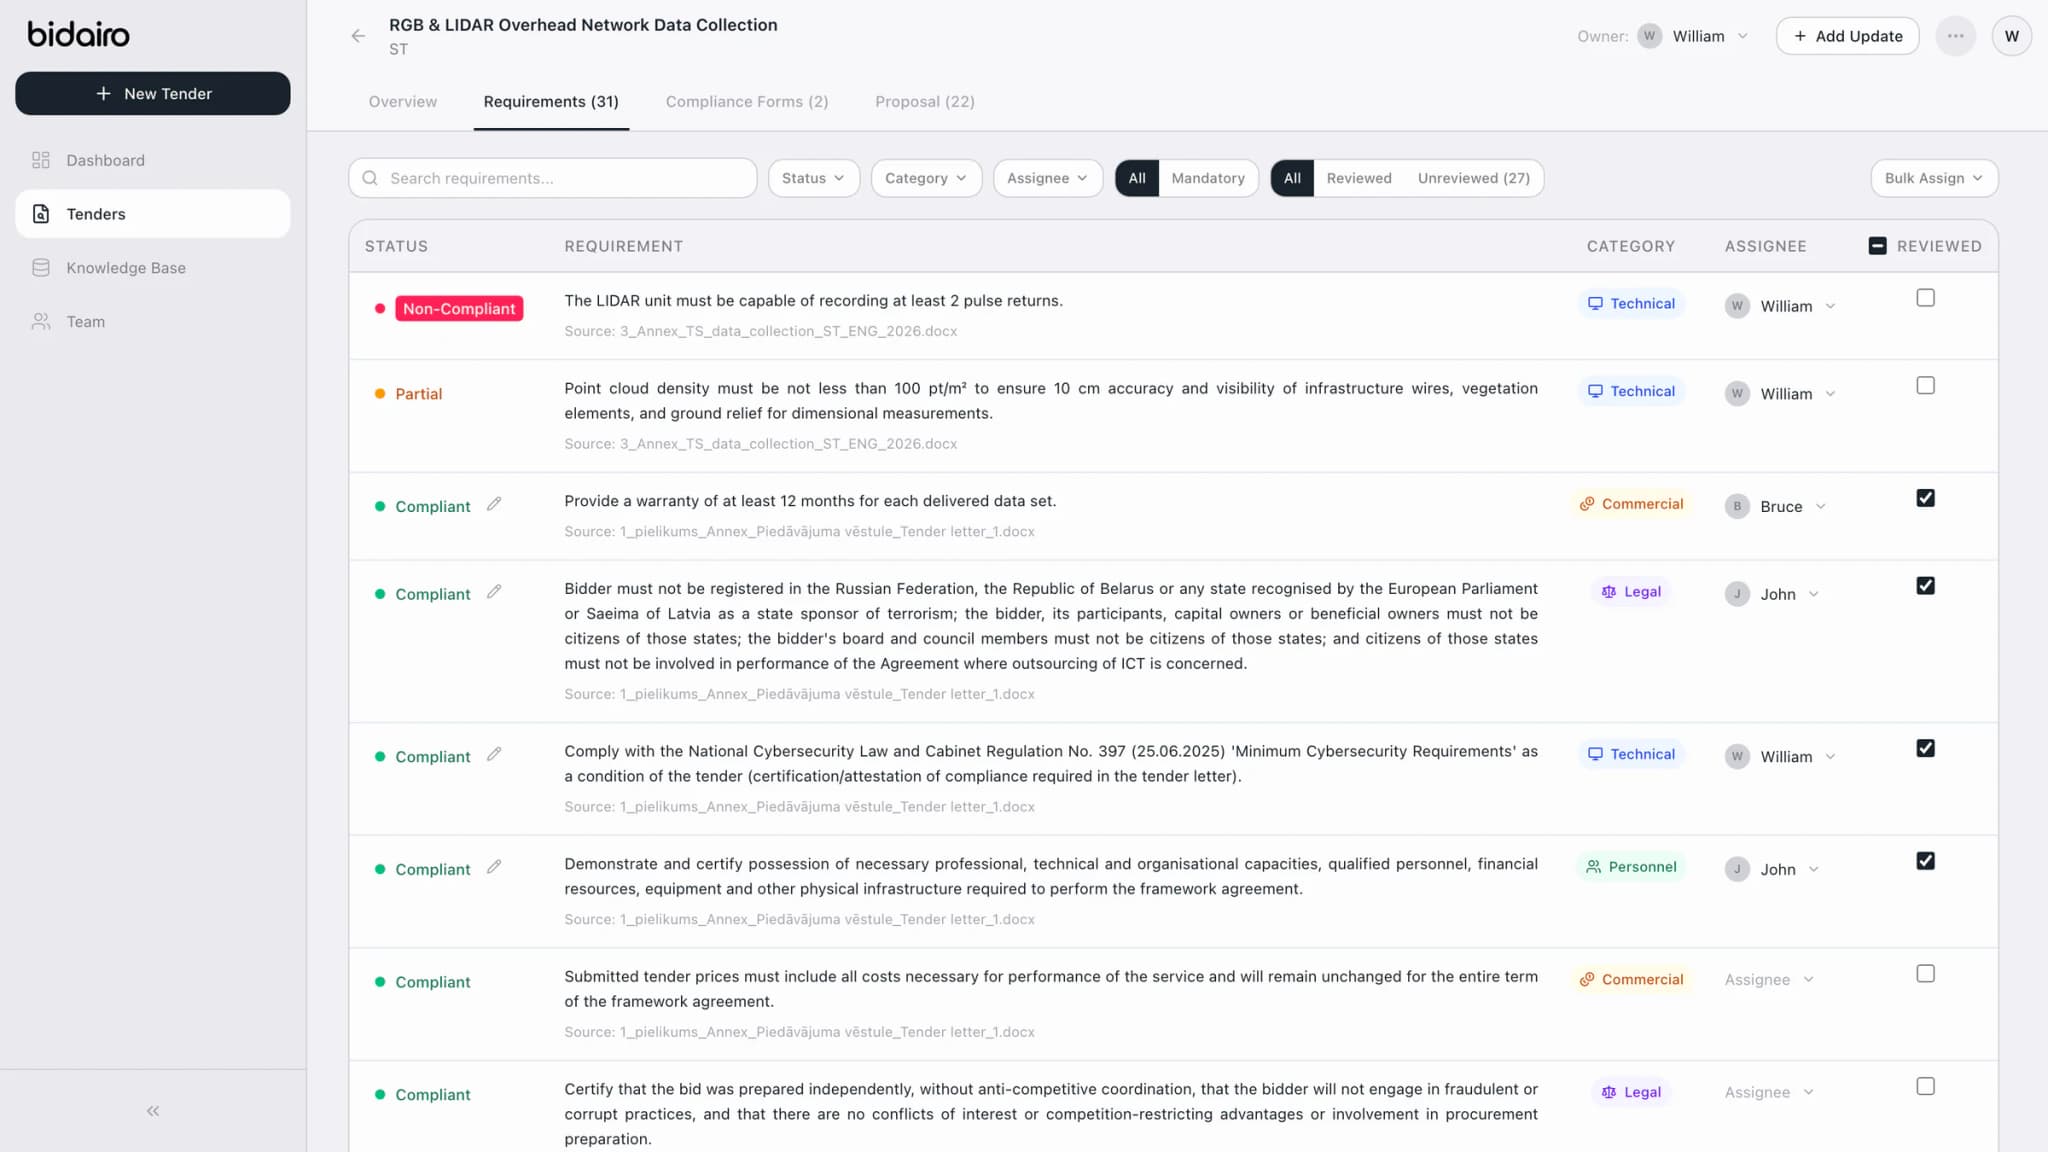Tick reviewed for the LIDAR pulse returns row
Screen dimensions: 2048x1152
[1925, 298]
